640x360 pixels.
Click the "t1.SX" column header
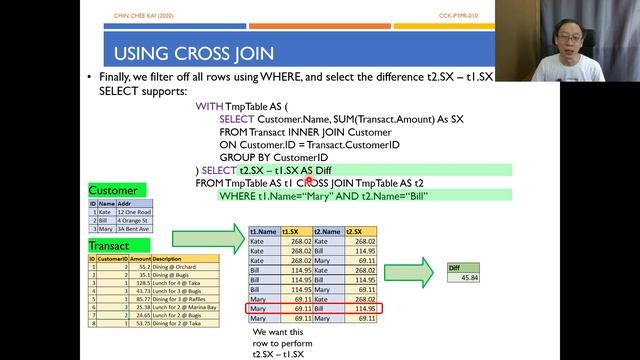[x=296, y=231]
